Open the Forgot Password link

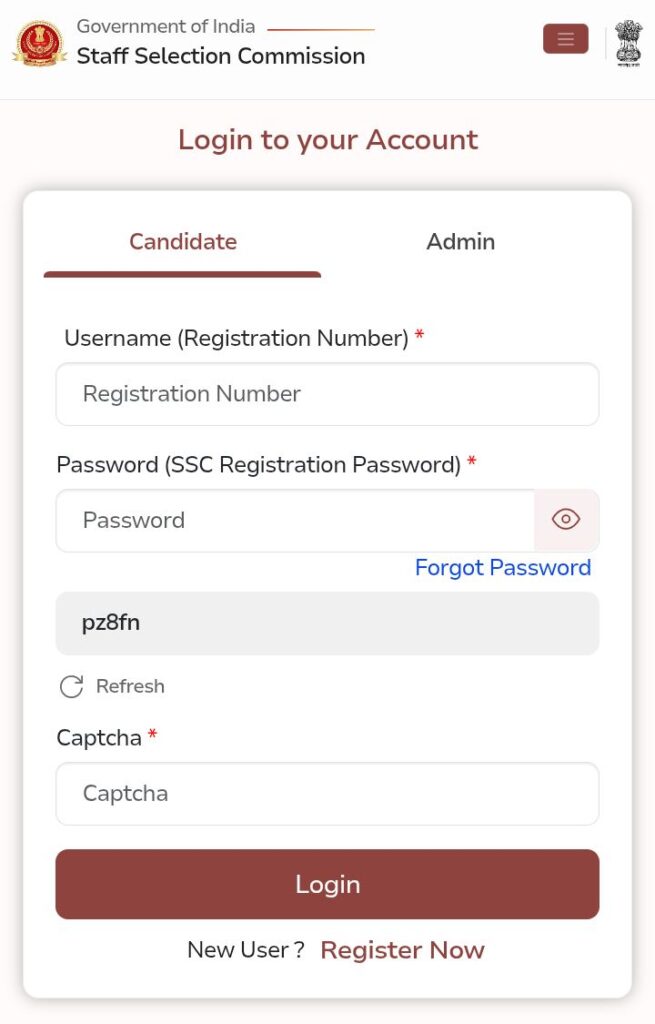click(502, 568)
